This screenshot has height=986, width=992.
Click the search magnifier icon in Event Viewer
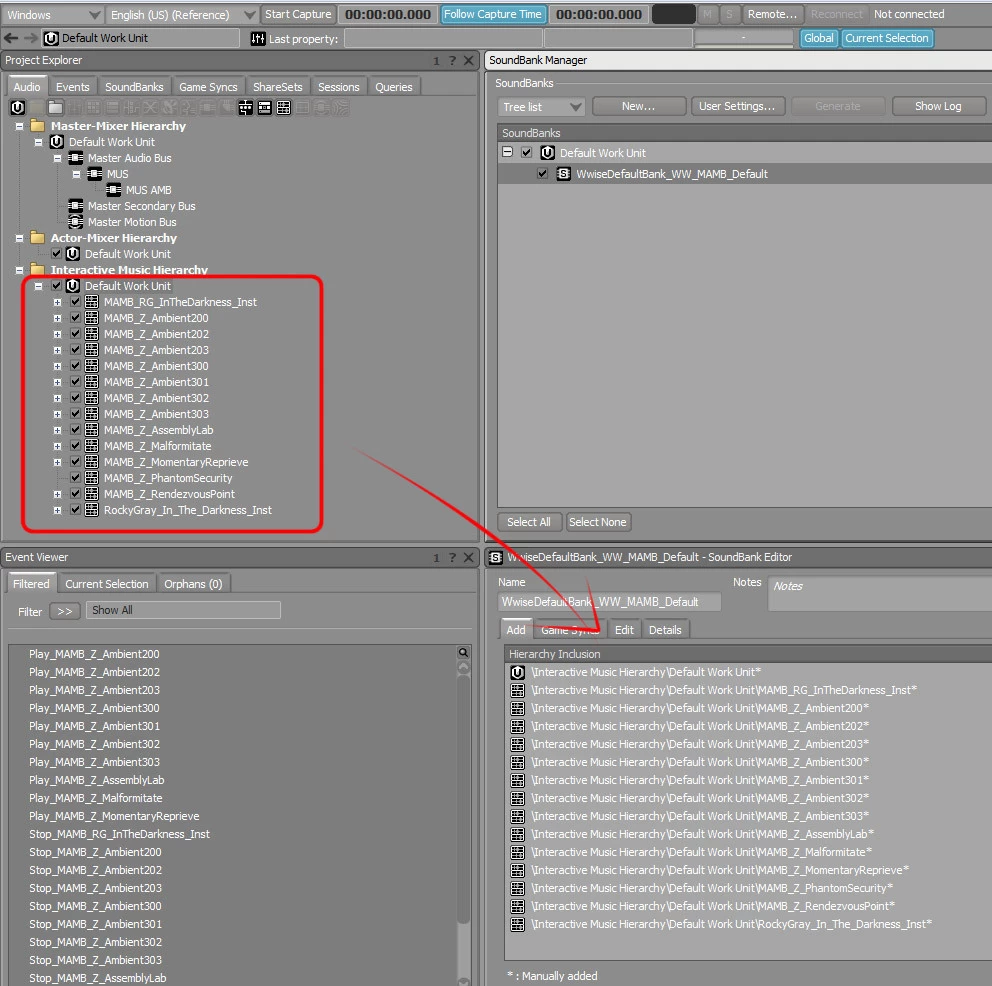coord(463,653)
